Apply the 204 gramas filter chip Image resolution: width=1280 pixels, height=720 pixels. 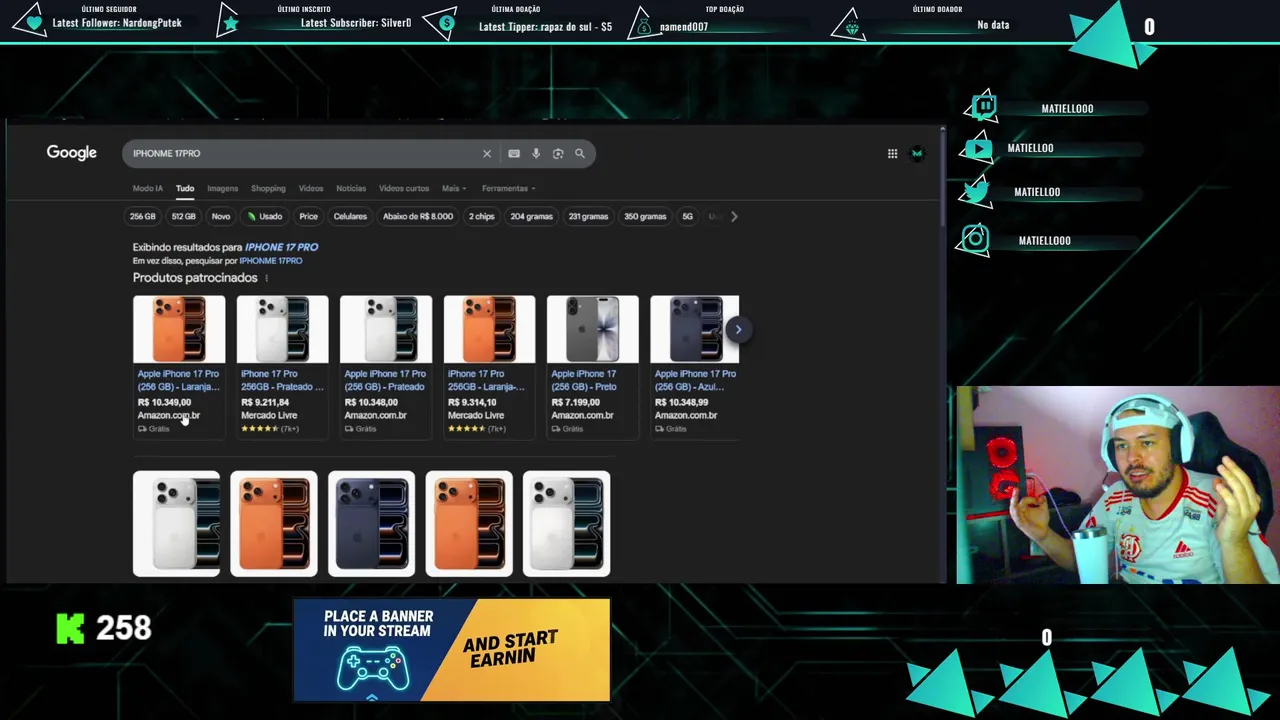pos(532,216)
